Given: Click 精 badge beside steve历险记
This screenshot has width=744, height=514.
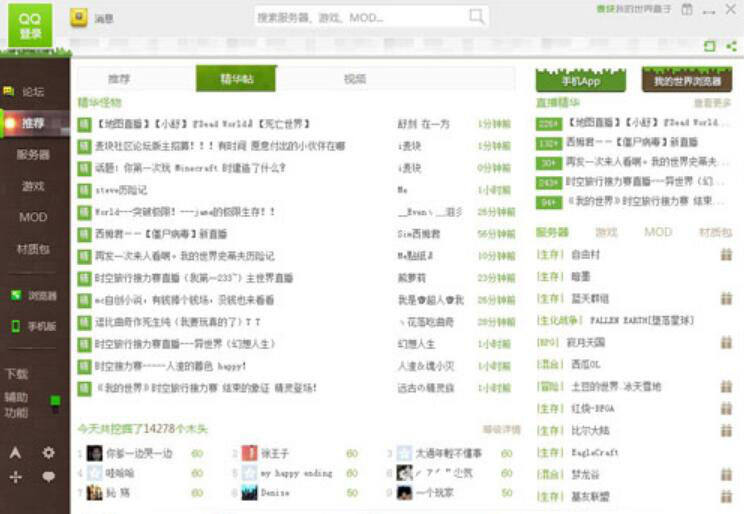Looking at the screenshot, I should [x=84, y=190].
